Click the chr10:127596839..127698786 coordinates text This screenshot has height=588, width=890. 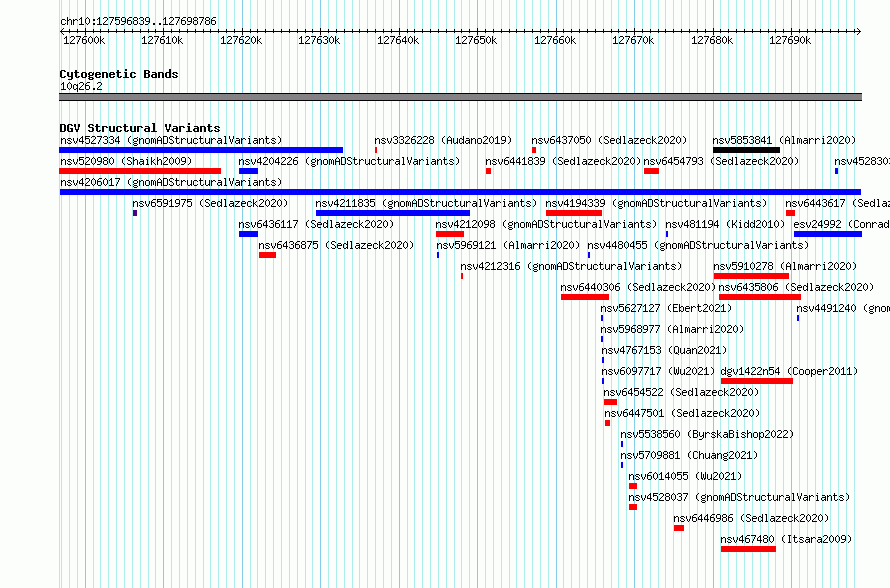[x=138, y=22]
